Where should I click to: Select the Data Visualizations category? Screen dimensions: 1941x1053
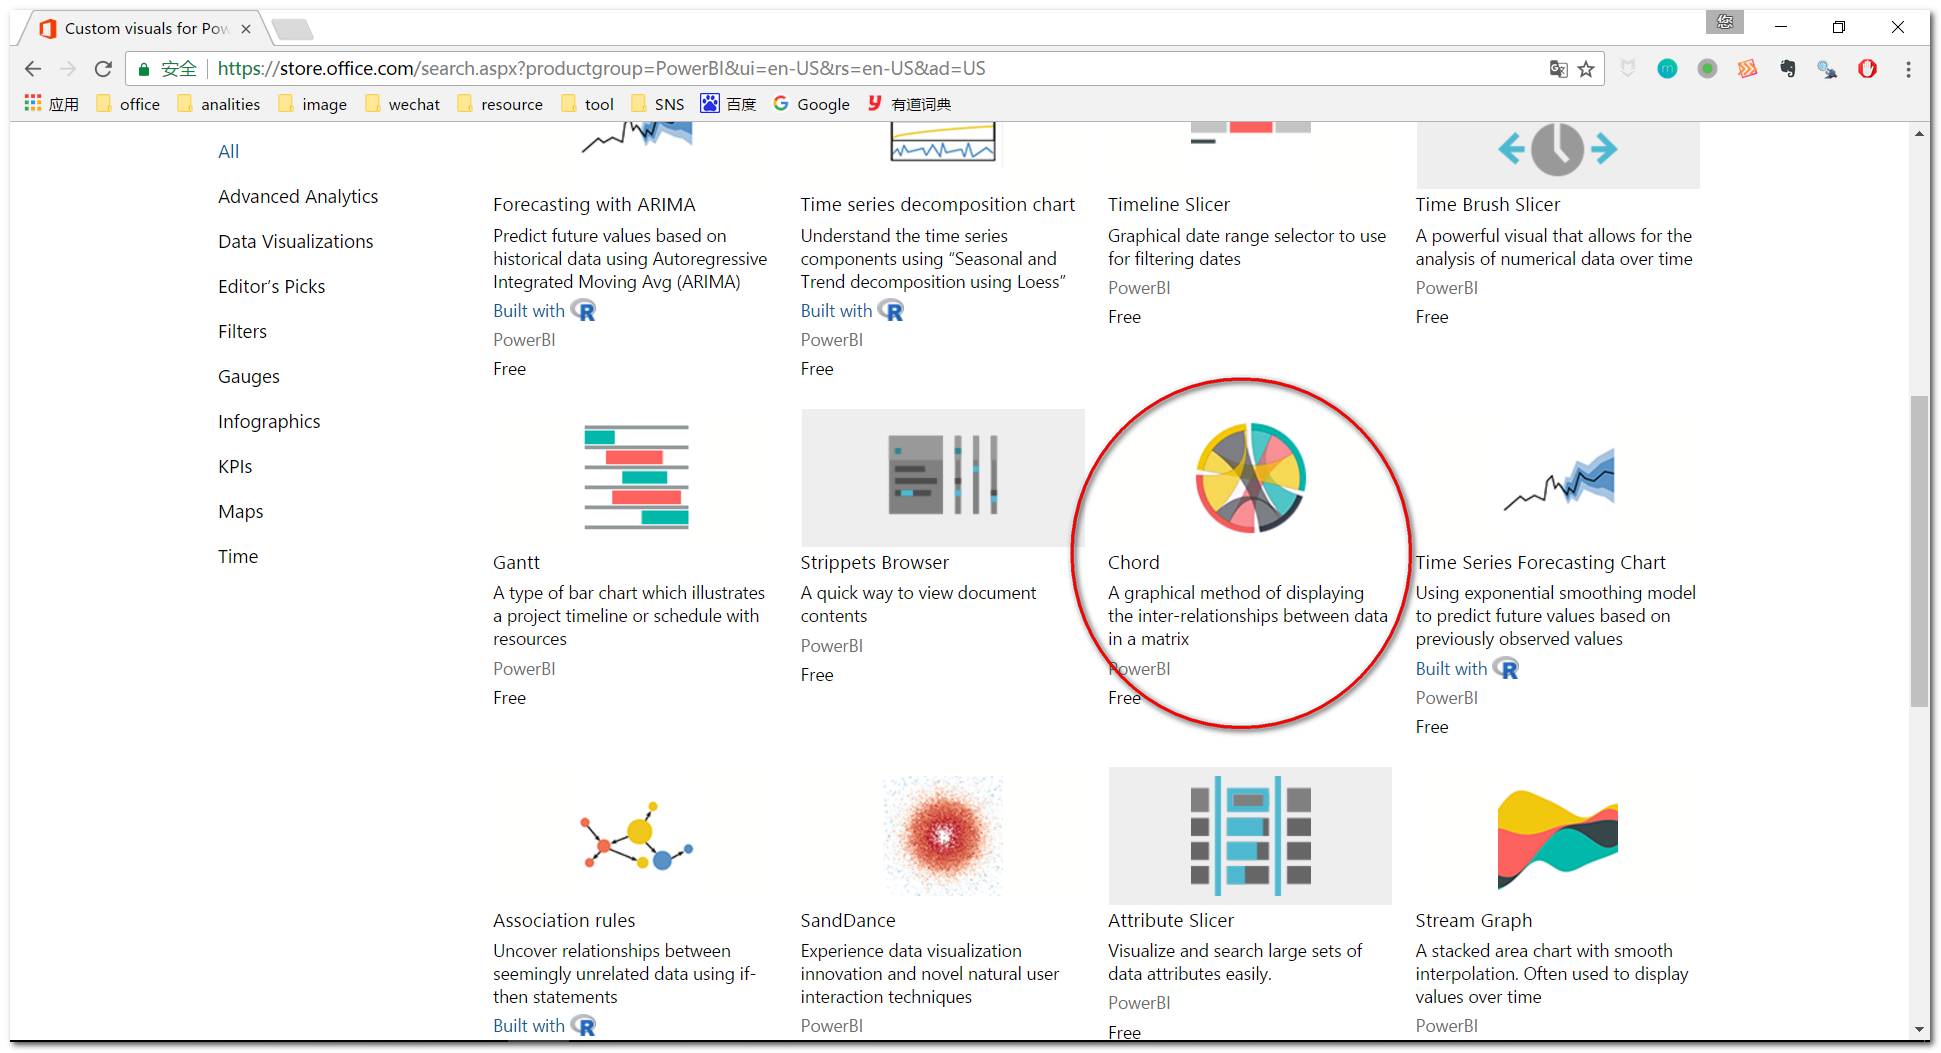pyautogui.click(x=295, y=242)
